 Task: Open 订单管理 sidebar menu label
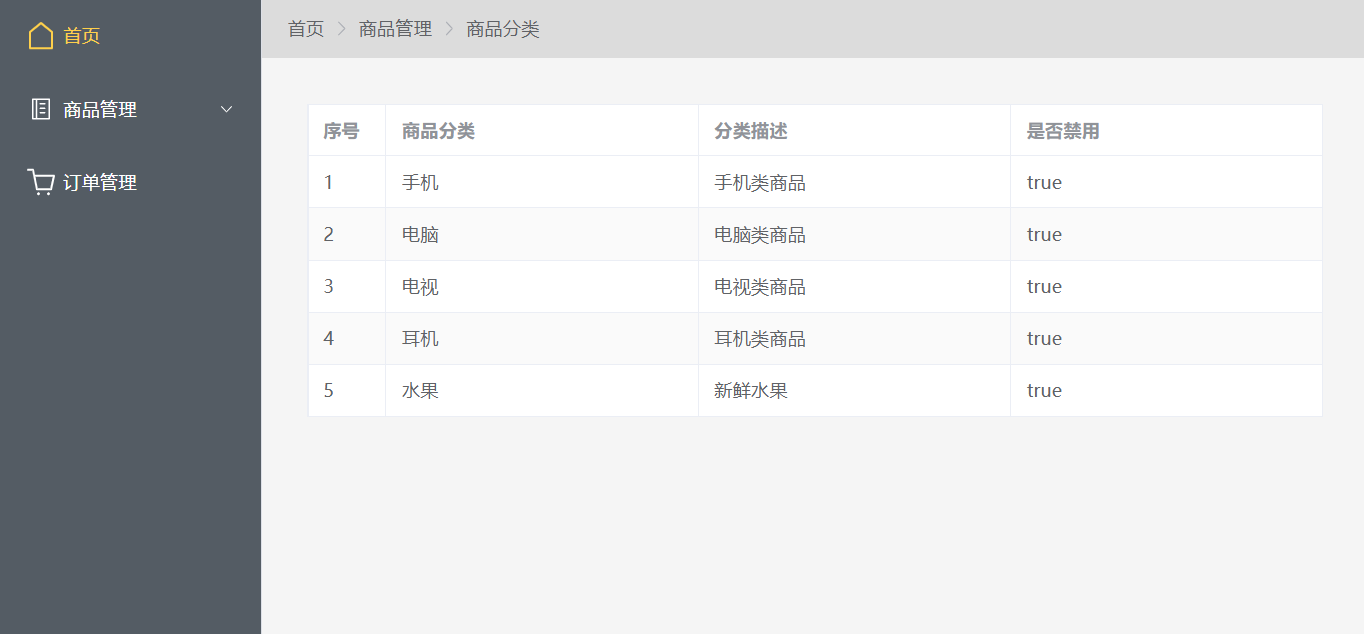point(100,182)
